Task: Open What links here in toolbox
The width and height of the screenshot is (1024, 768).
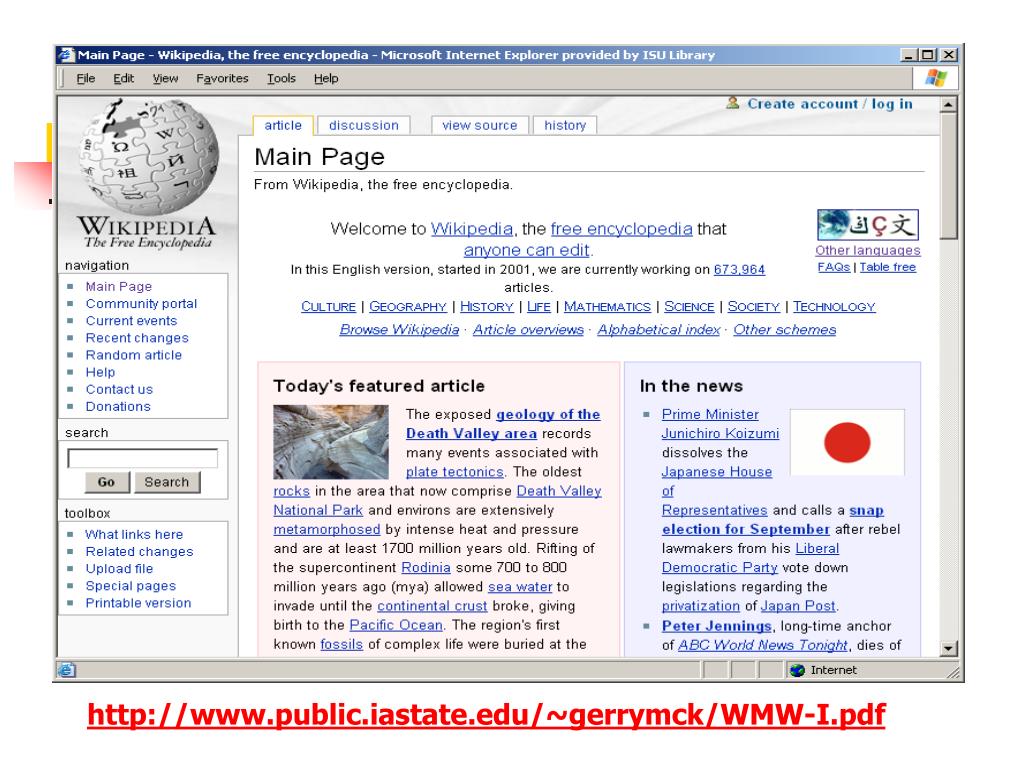Action: pyautogui.click(x=134, y=534)
